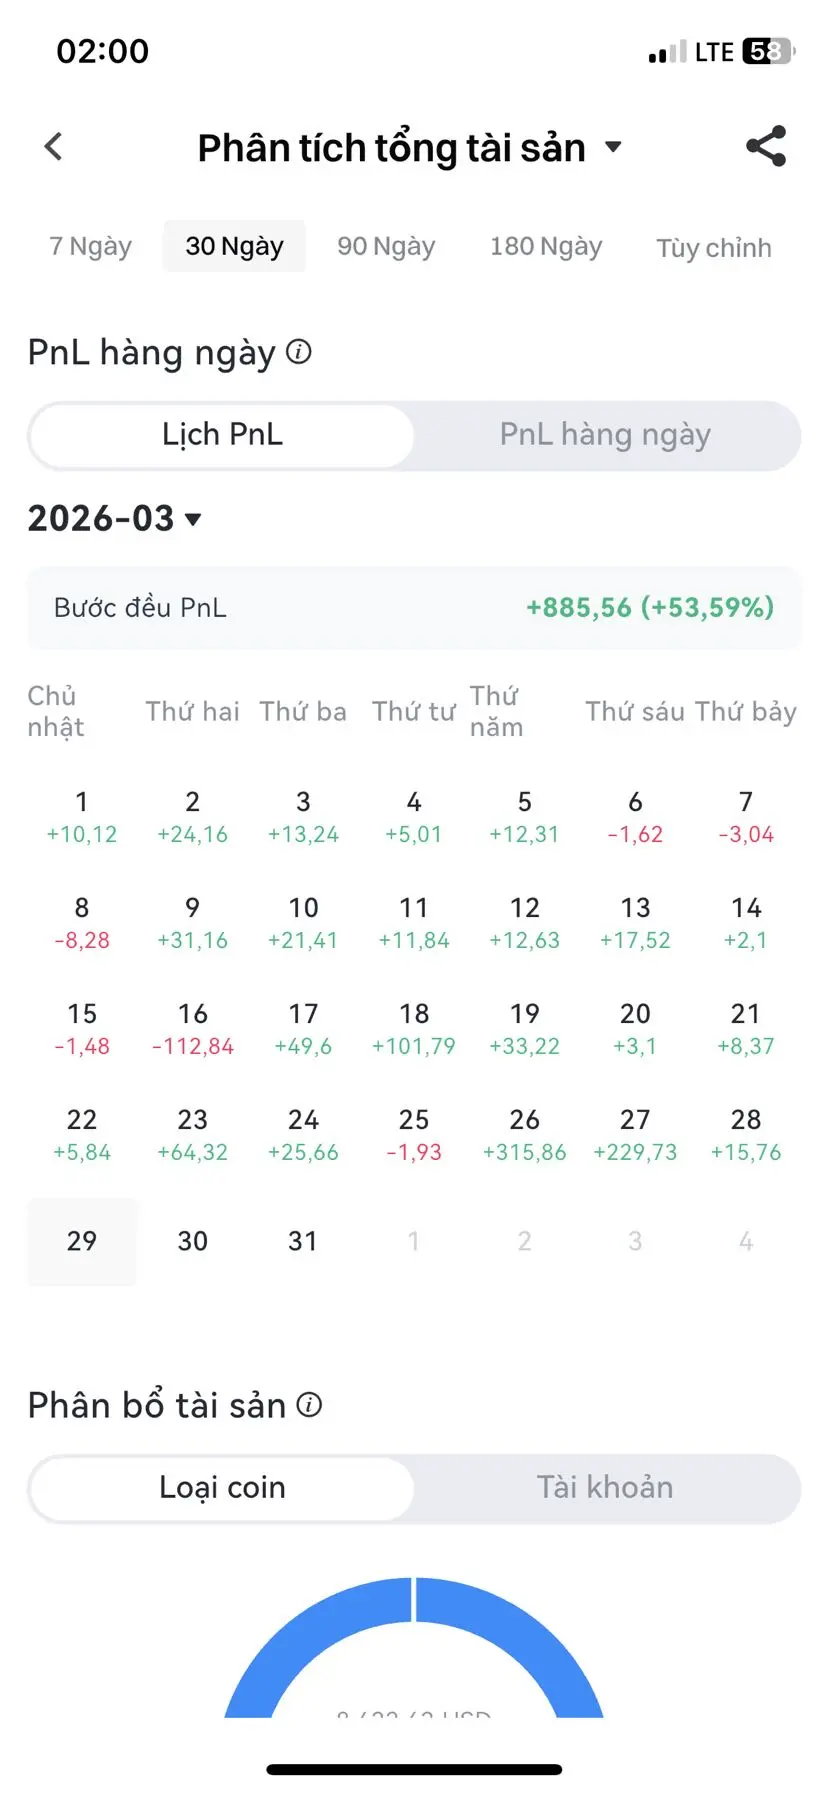
Task: Select day 16 with -112,84 PnL
Action: 193,1028
